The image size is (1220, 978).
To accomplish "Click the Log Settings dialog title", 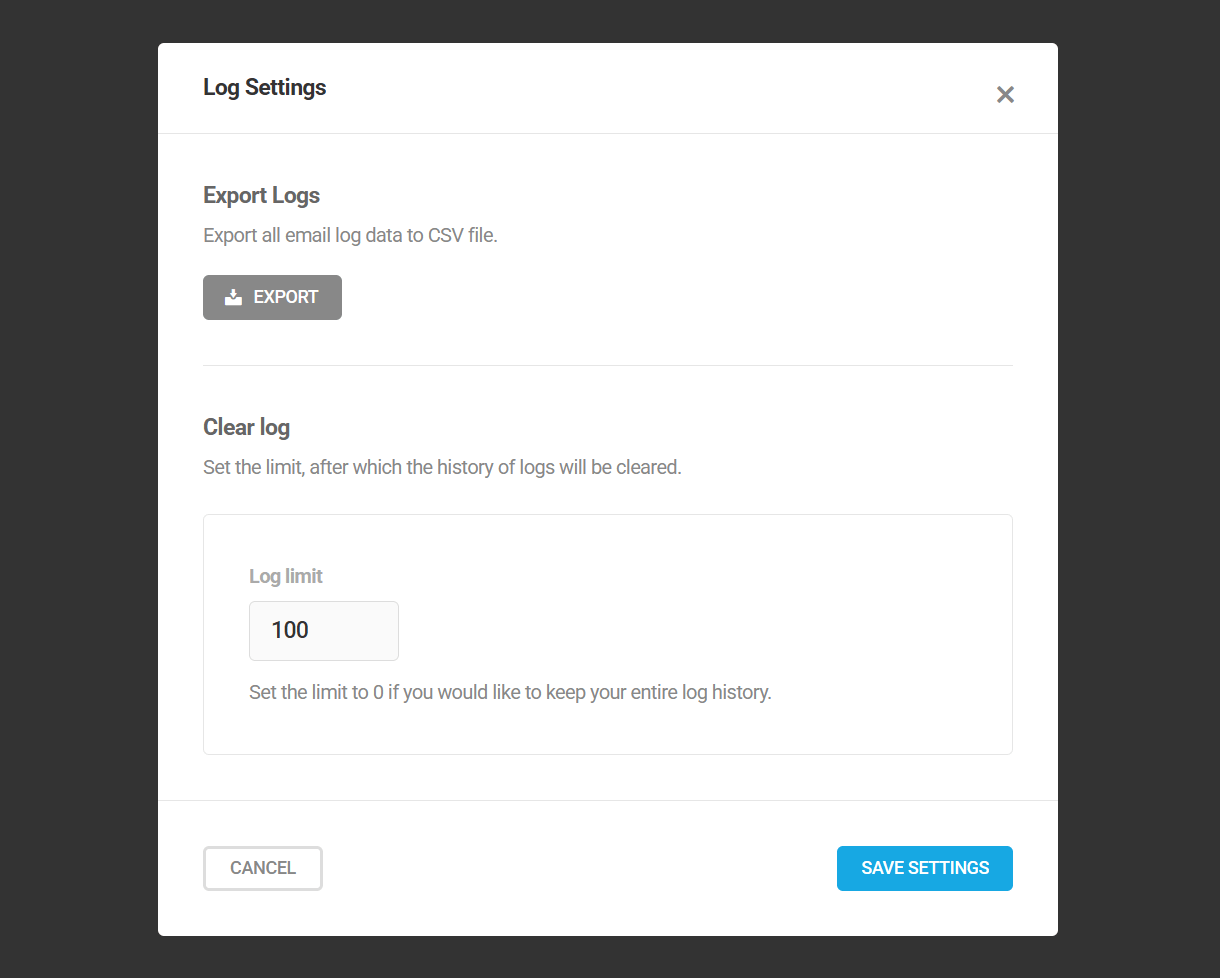I will (x=264, y=87).
